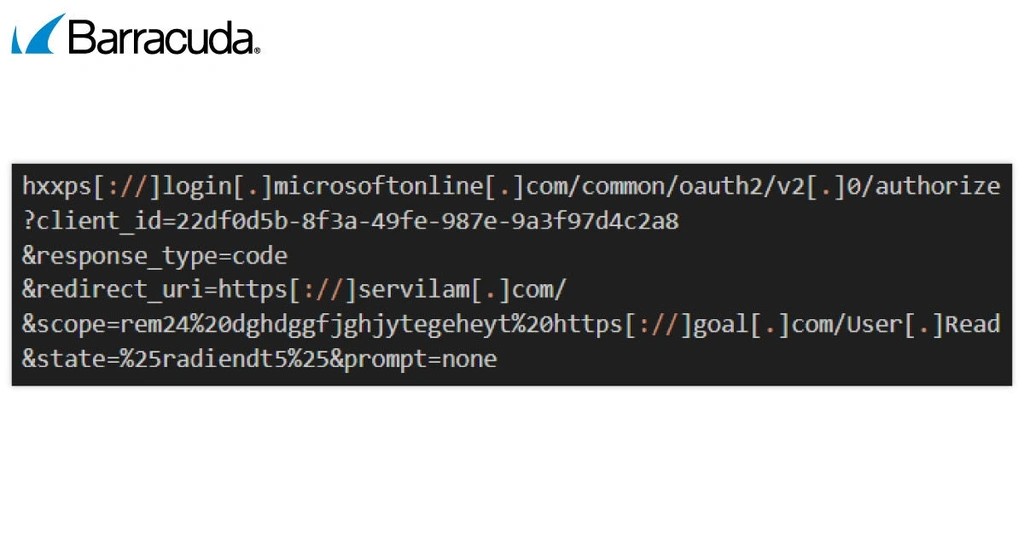This screenshot has height=536, width=1024.
Task: Click the Barracuda wordmark text
Action: point(164,38)
